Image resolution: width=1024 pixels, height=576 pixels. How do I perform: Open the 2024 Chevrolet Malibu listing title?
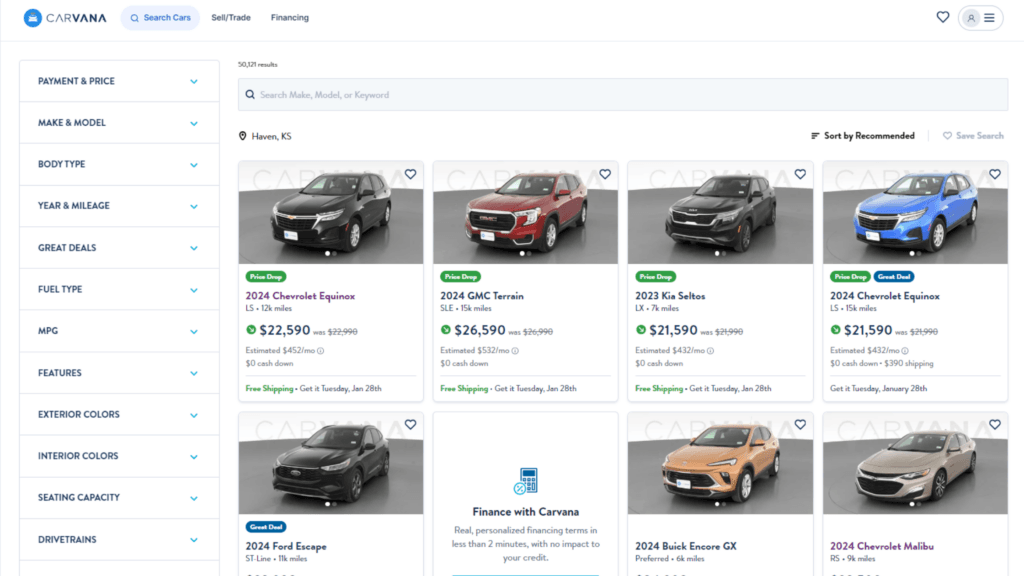click(882, 546)
